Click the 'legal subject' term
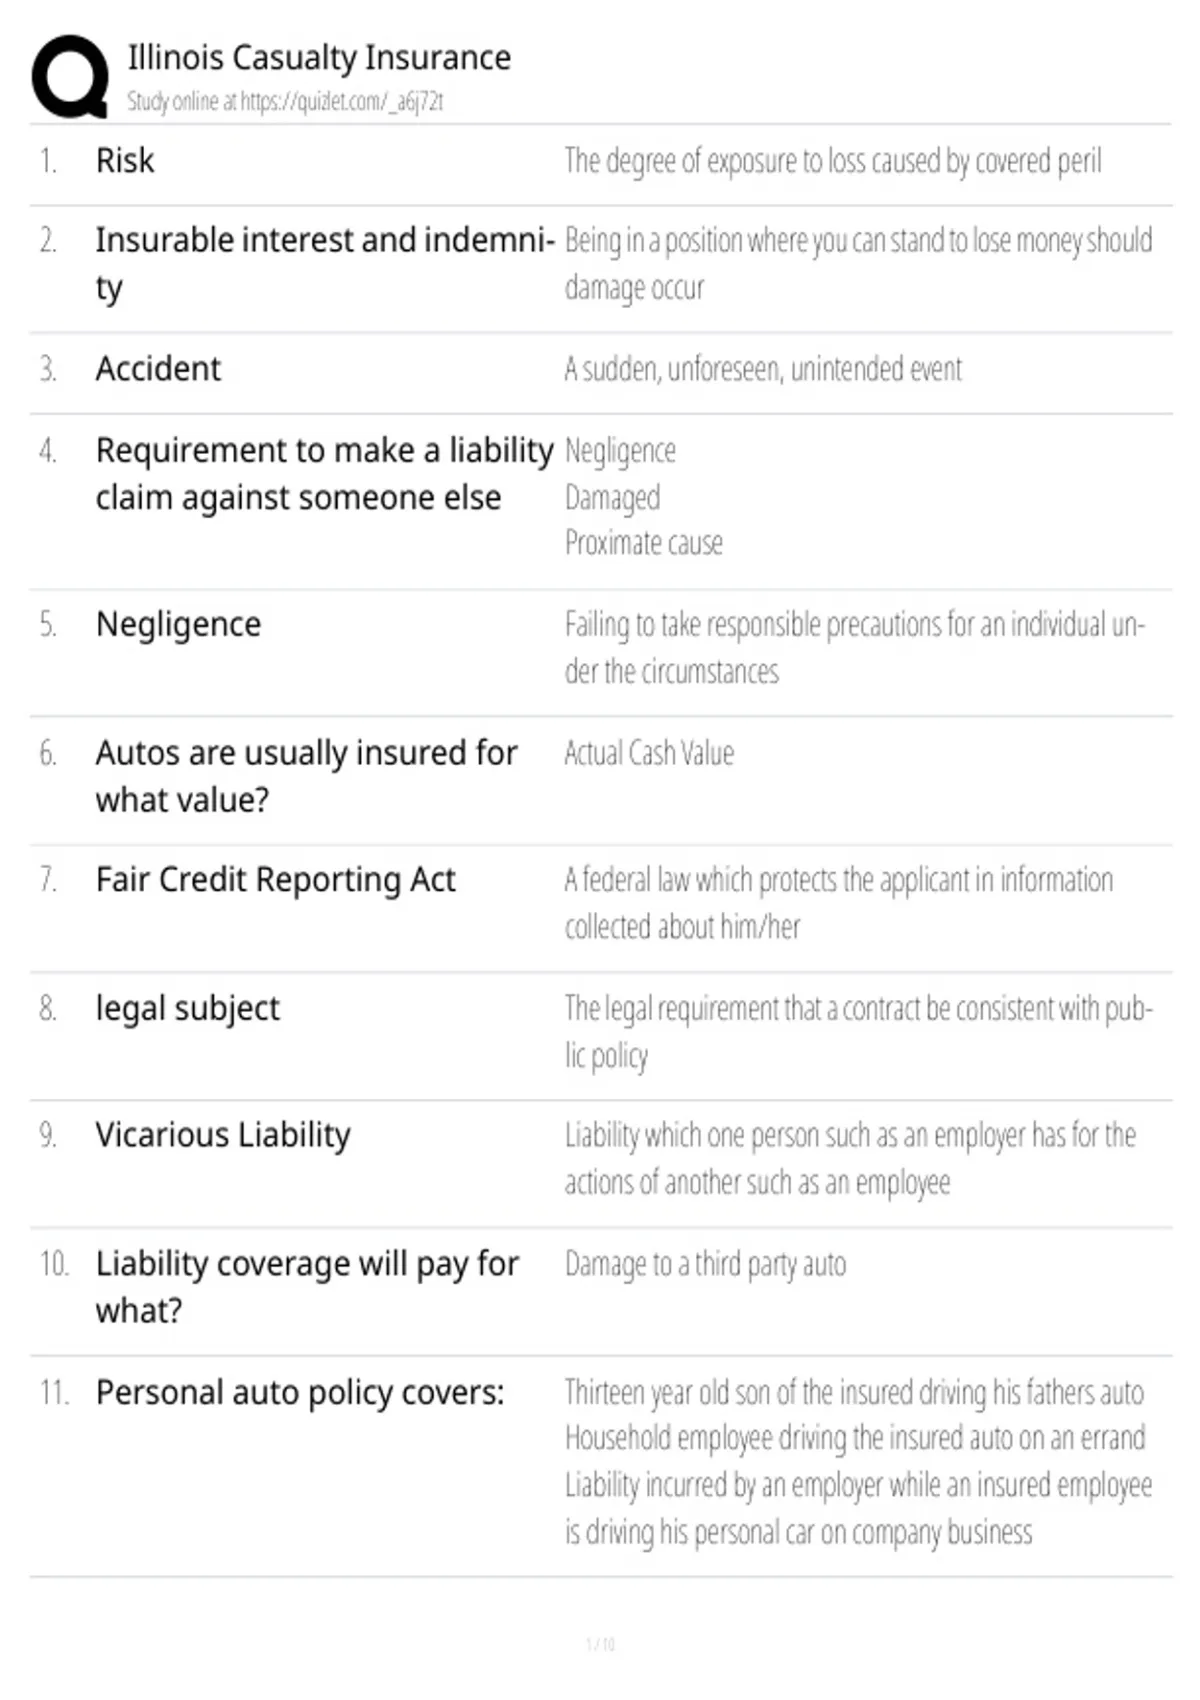Viewport: 1200px width, 1700px height. coord(187,1008)
